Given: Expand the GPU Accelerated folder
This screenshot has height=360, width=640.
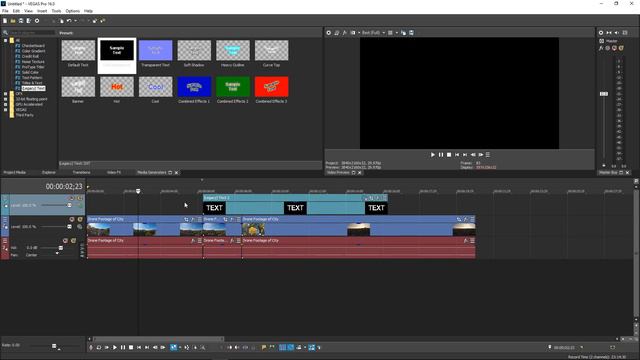Looking at the screenshot, I should pos(6,104).
